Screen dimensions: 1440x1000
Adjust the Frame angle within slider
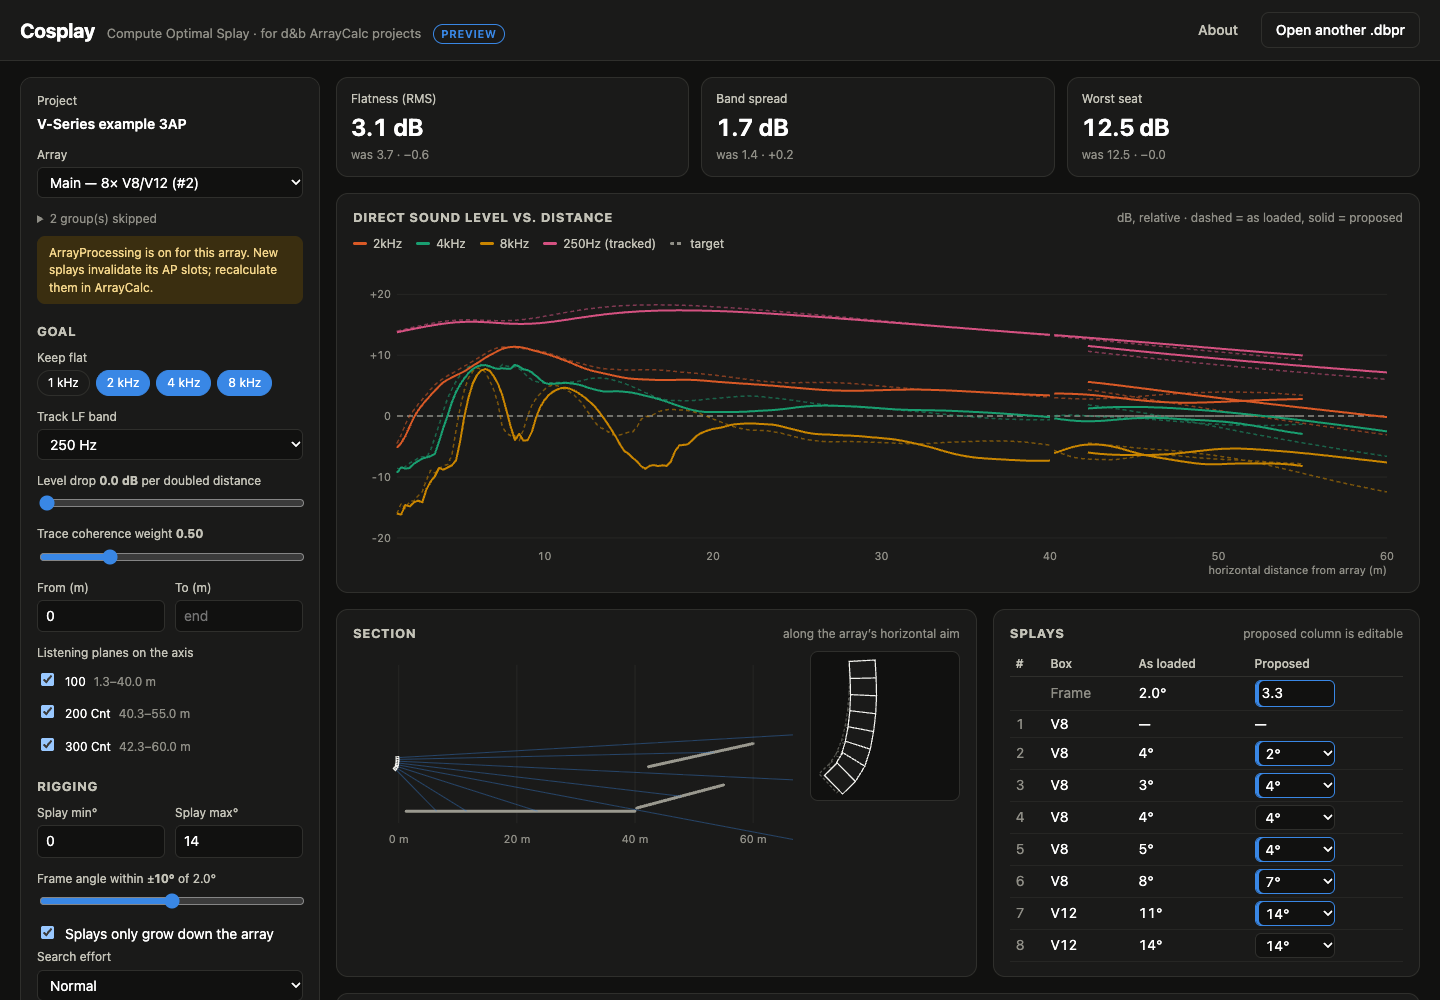pyautogui.click(x=170, y=901)
